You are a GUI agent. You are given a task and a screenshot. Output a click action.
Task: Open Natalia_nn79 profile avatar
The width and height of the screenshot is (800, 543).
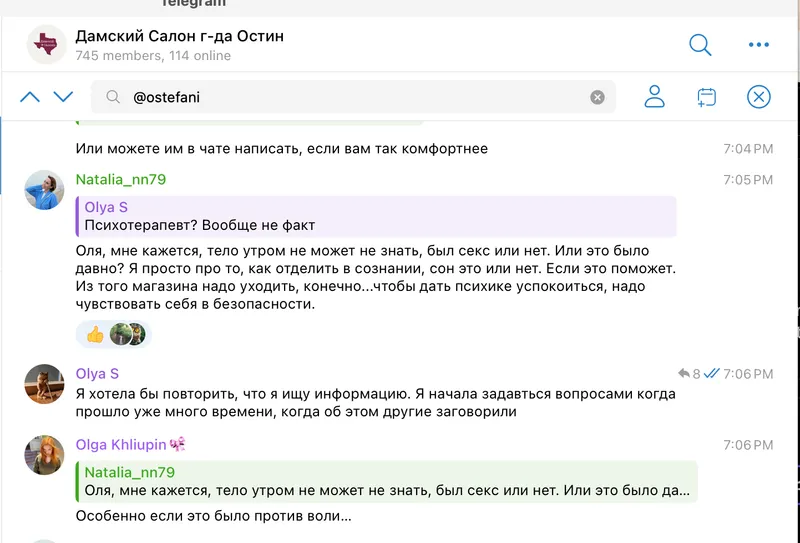click(44, 190)
